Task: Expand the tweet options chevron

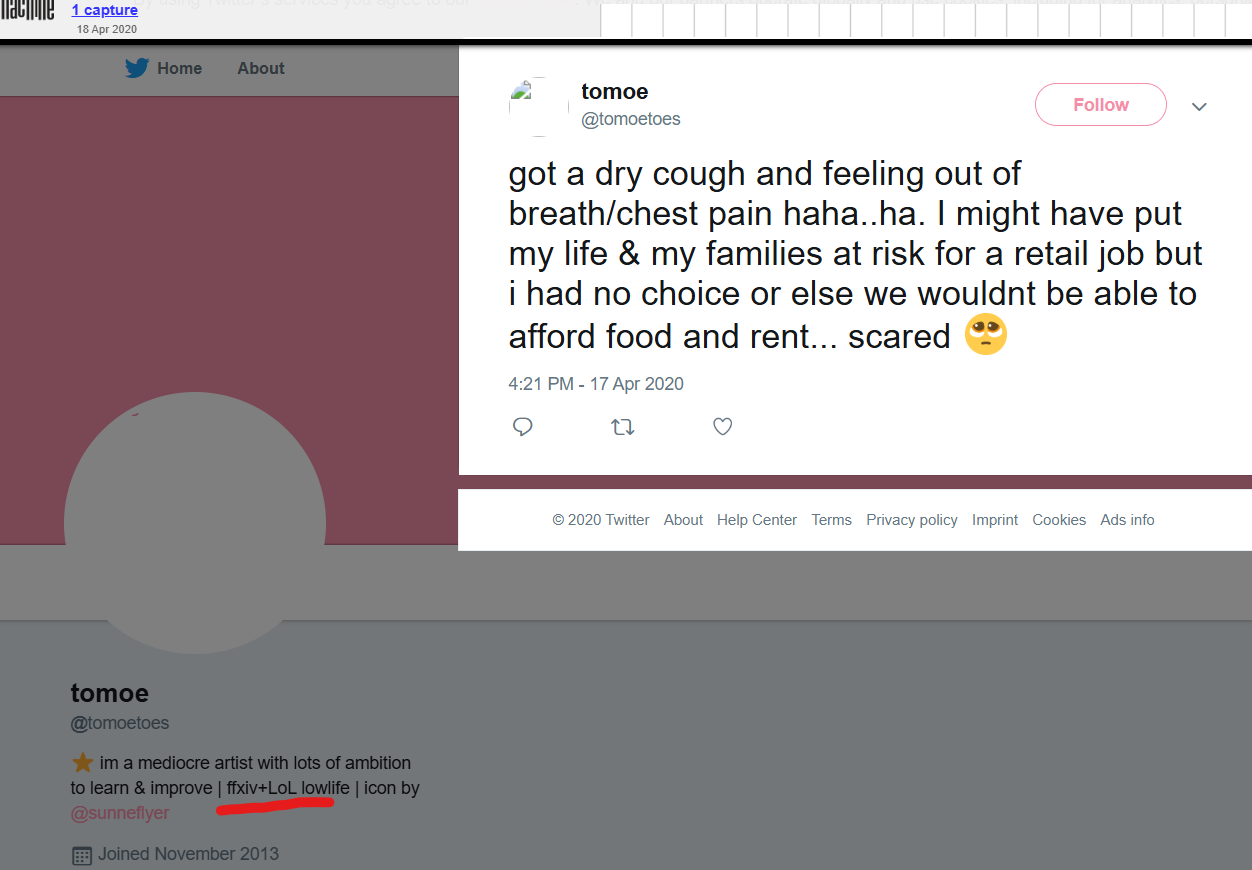Action: [1199, 106]
